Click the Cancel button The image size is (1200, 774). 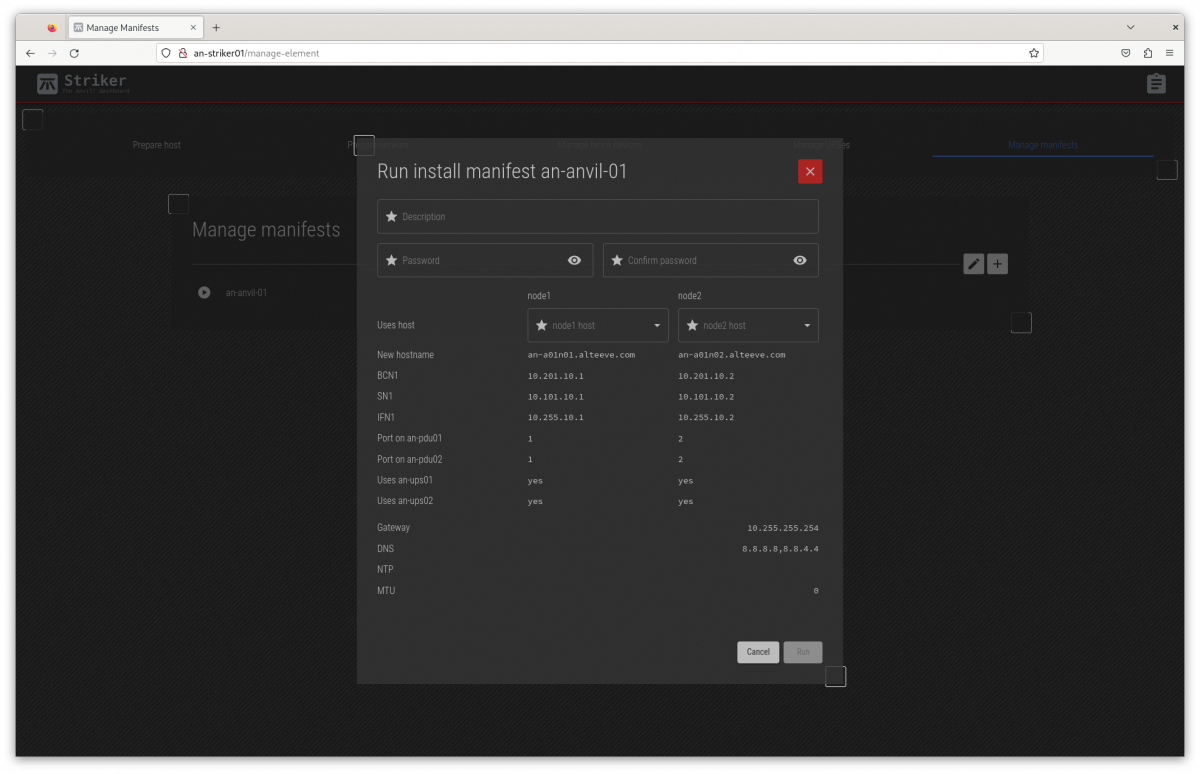758,652
